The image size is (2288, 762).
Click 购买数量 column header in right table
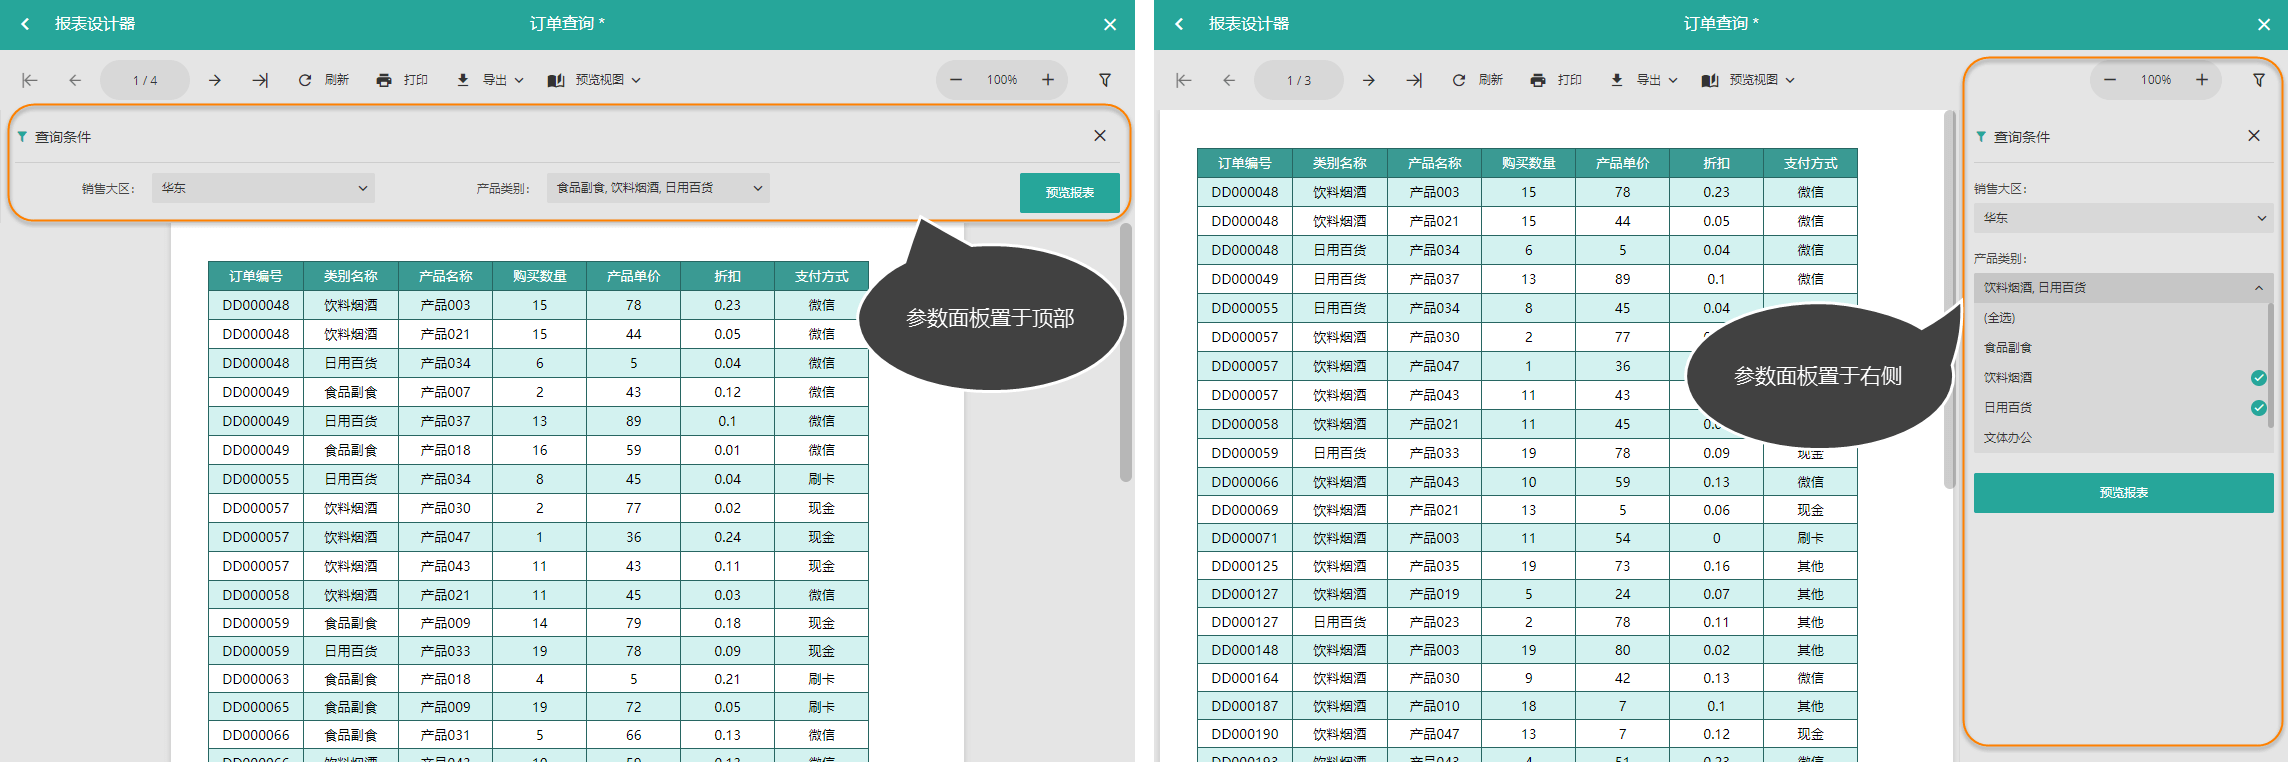pos(1528,163)
